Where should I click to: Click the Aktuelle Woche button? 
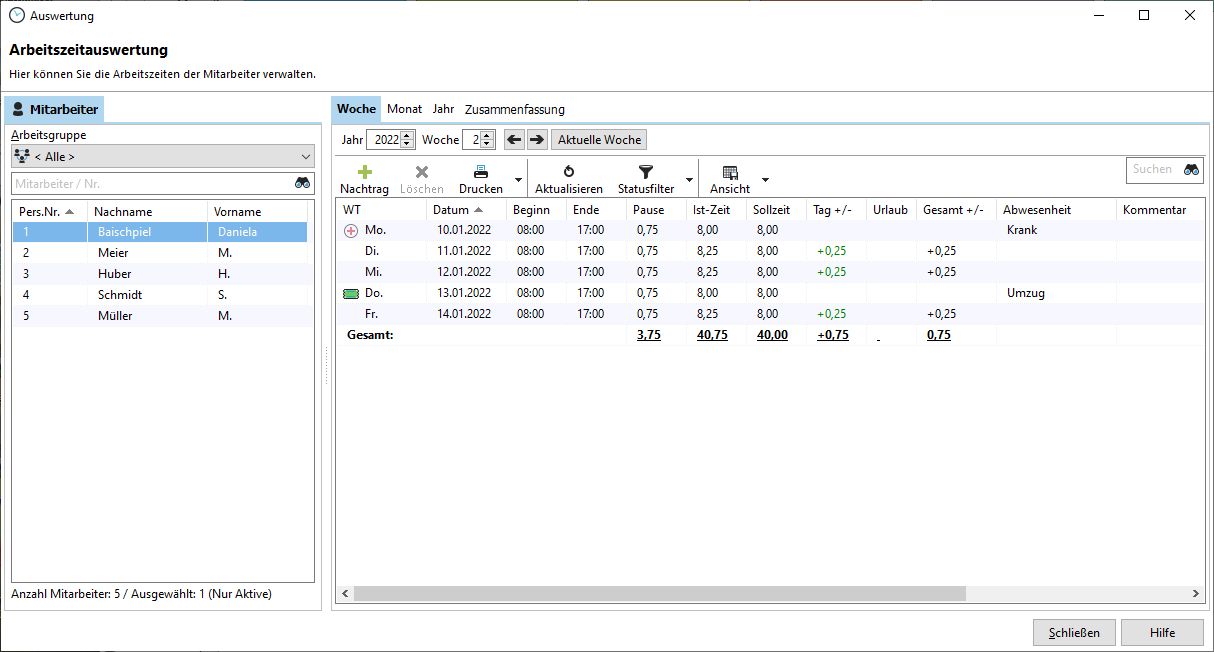[599, 140]
